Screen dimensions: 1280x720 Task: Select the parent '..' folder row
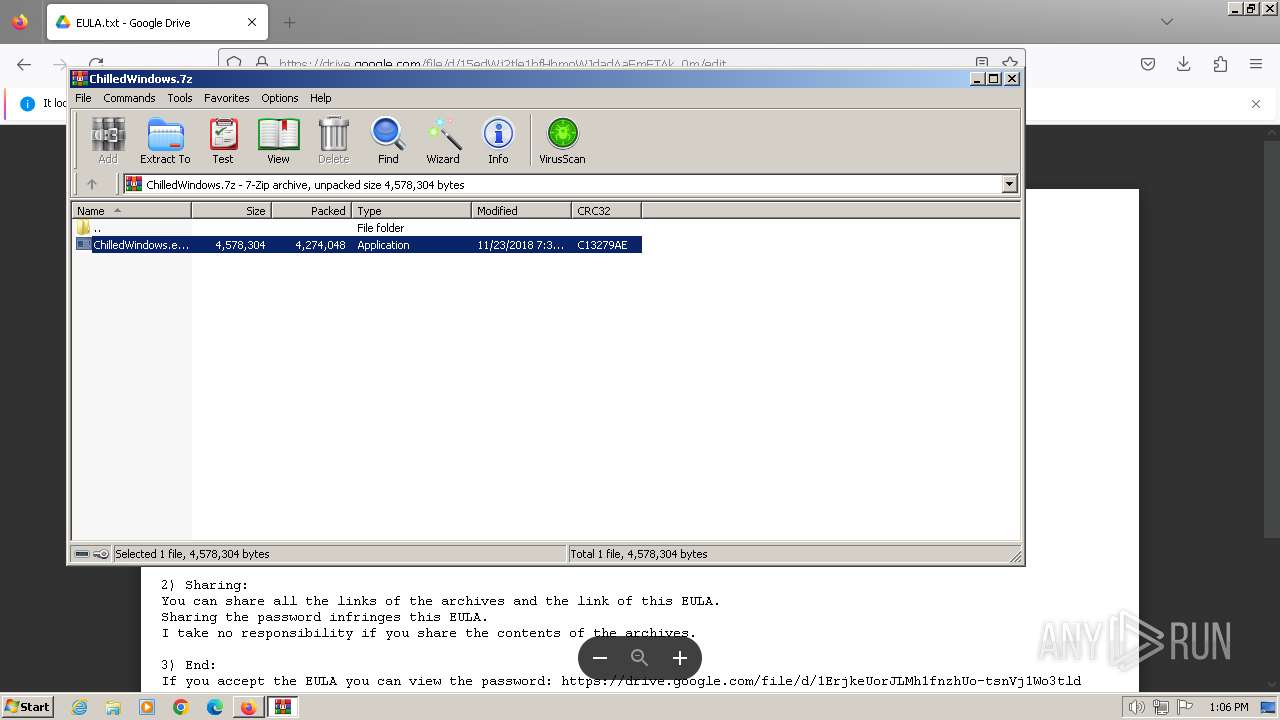(x=357, y=228)
